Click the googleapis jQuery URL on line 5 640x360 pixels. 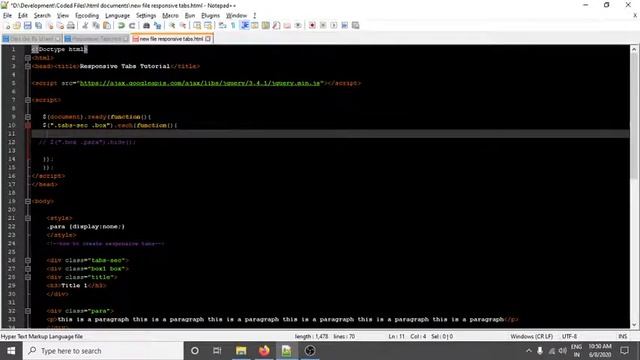(200, 83)
